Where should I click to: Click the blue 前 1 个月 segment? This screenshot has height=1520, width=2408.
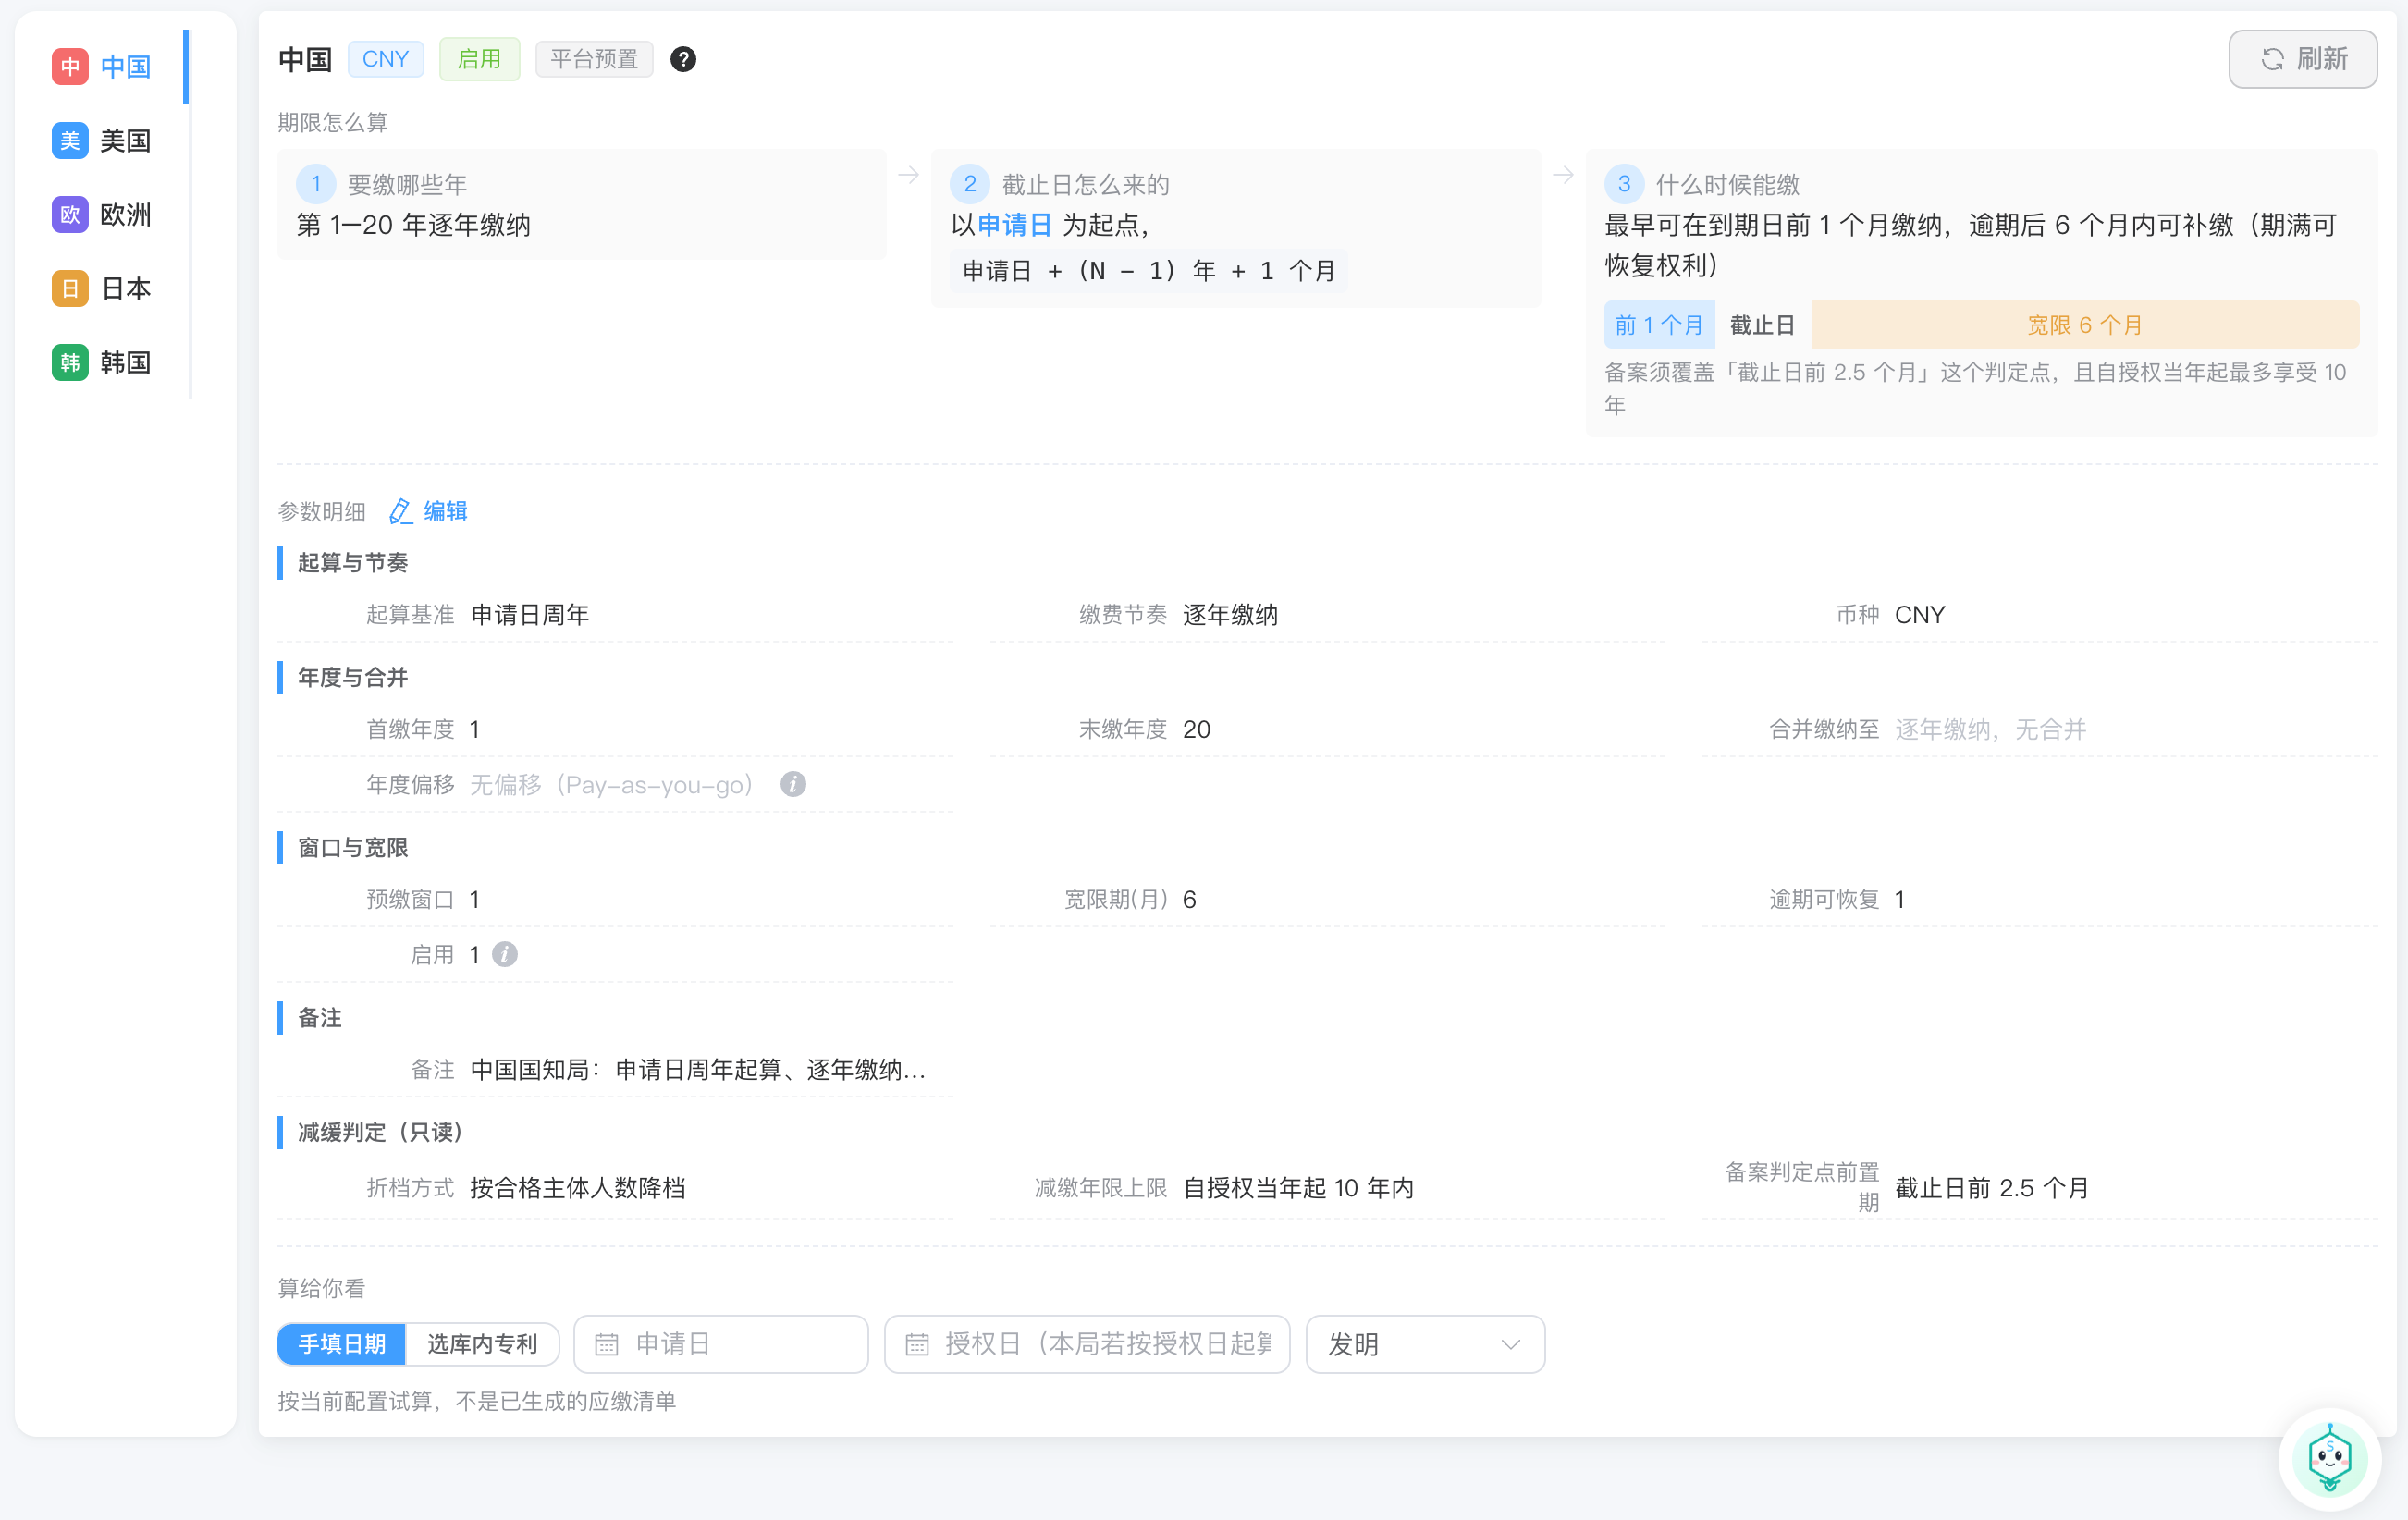pyautogui.click(x=1659, y=325)
